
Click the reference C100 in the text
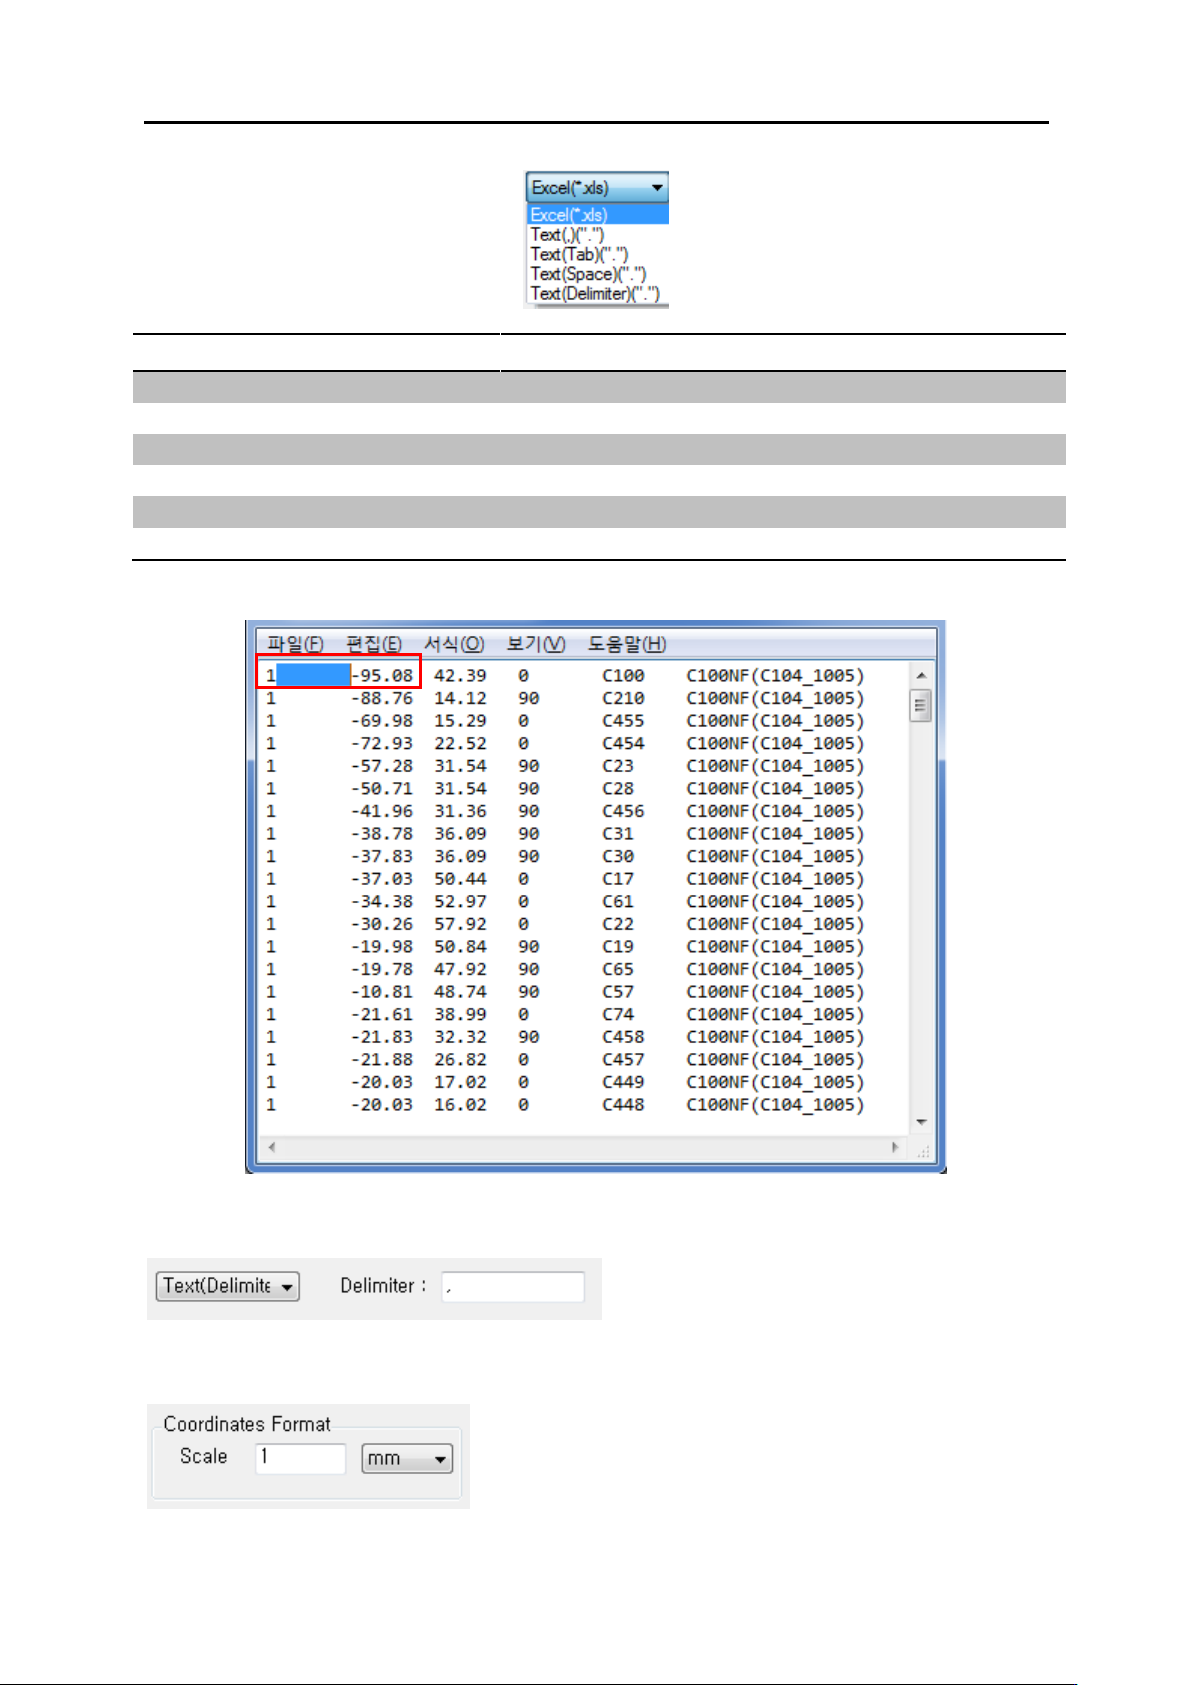click(623, 676)
